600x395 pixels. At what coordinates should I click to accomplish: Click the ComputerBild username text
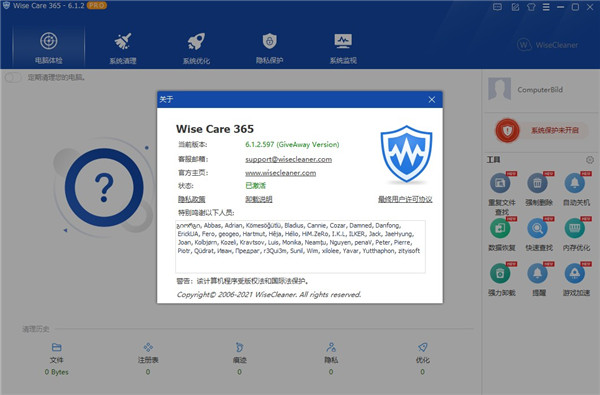pyautogui.click(x=540, y=90)
